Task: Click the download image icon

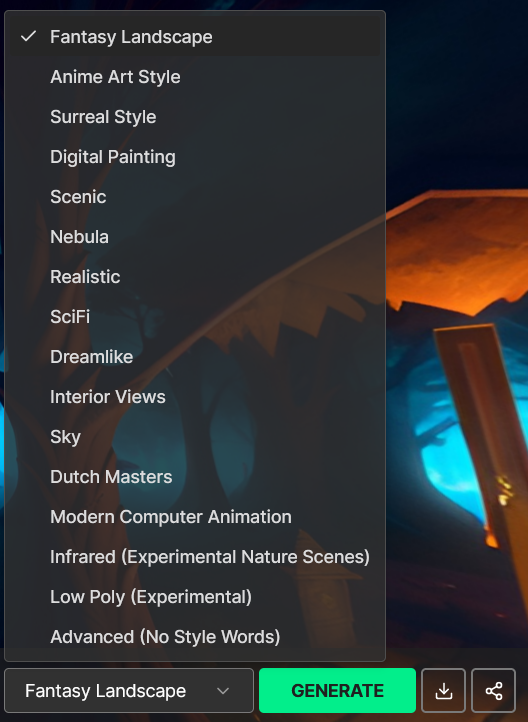Action: pyautogui.click(x=443, y=690)
